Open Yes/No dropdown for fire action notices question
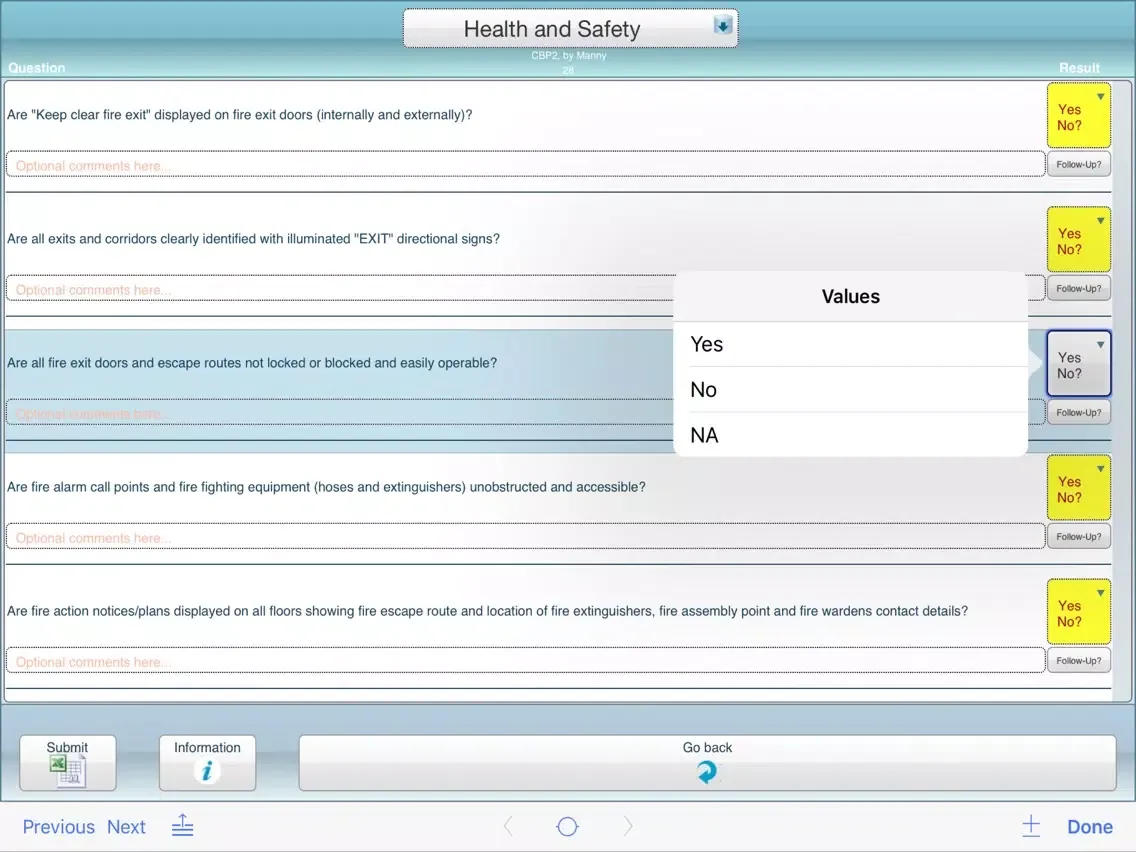Viewport: 1136px width, 852px height. [1078, 612]
